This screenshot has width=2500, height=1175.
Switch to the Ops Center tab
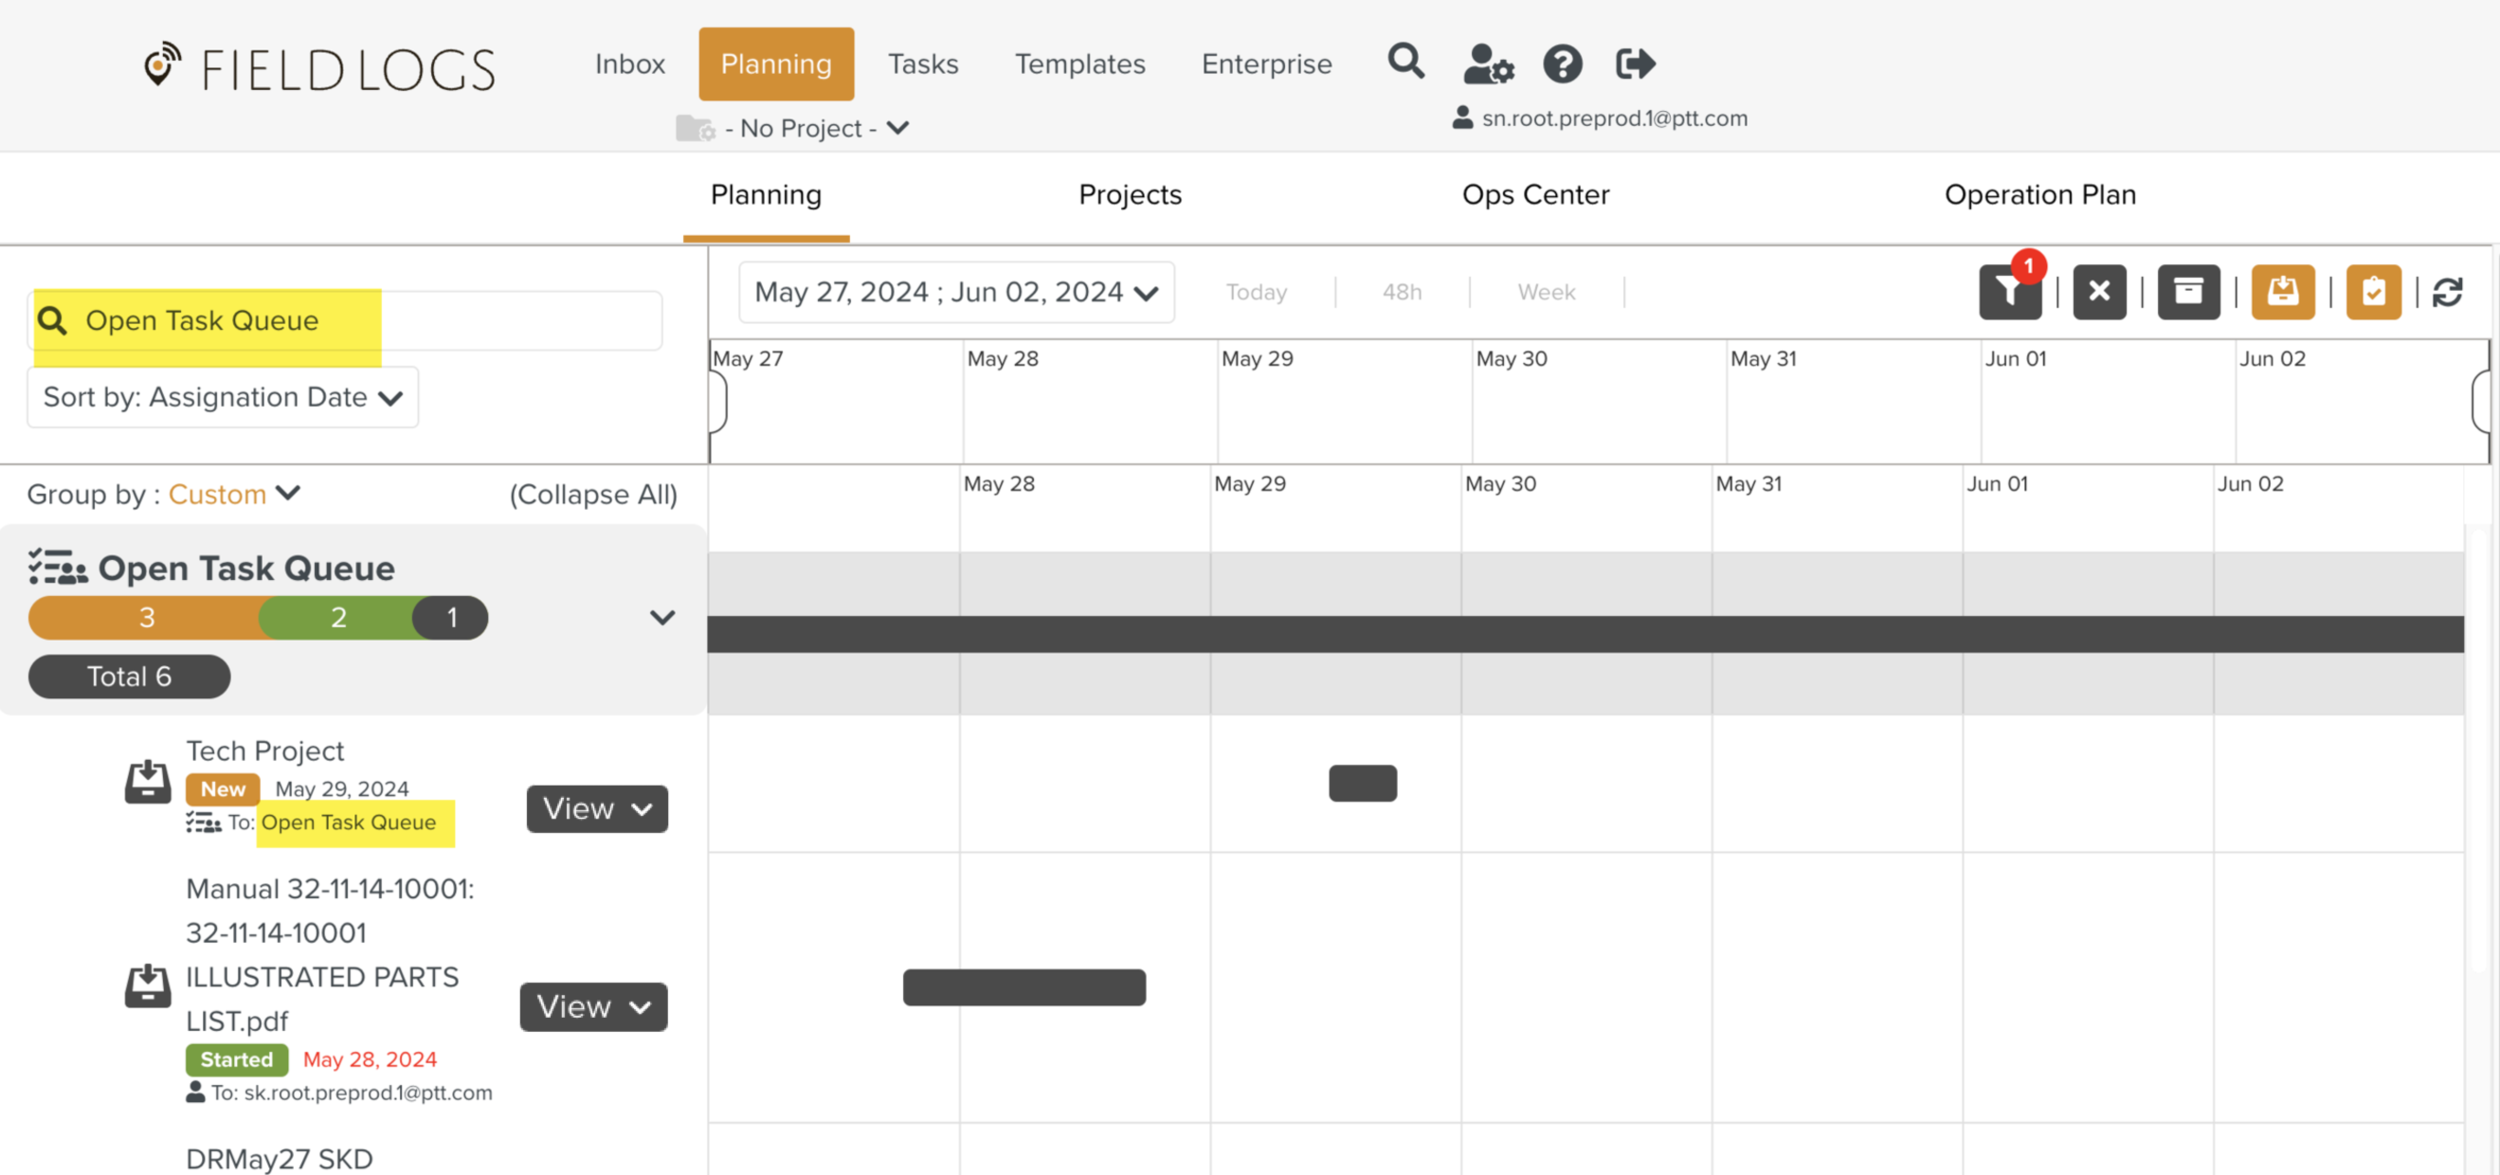[1535, 195]
